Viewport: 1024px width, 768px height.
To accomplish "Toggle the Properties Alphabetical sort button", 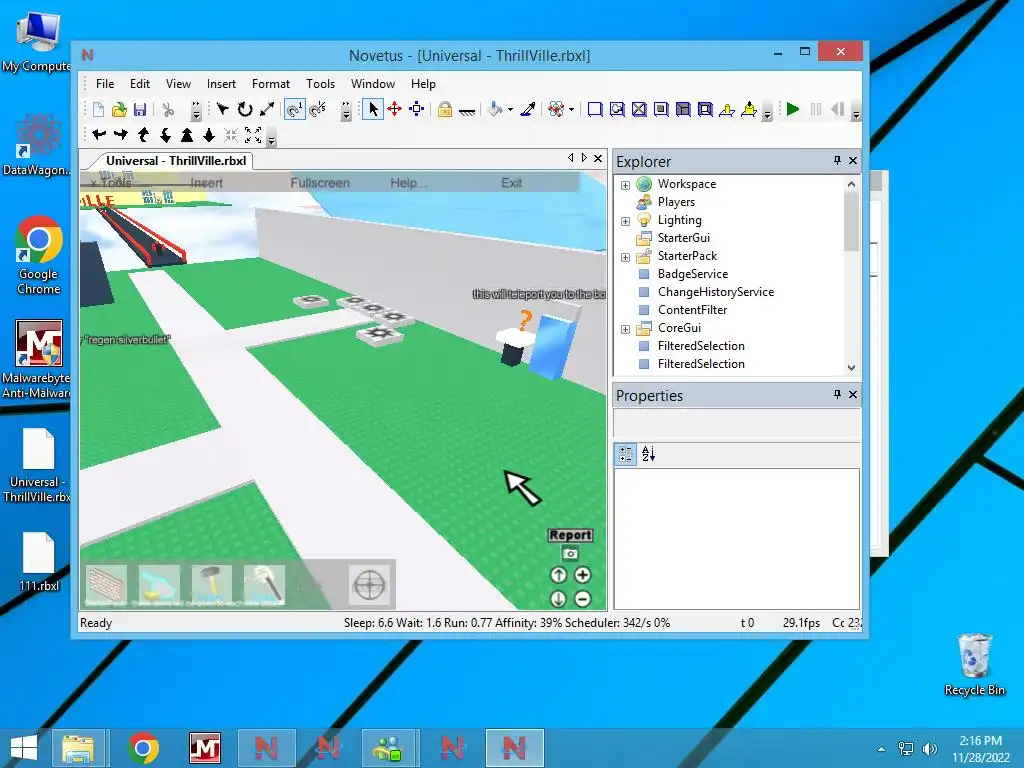I will (x=648, y=454).
